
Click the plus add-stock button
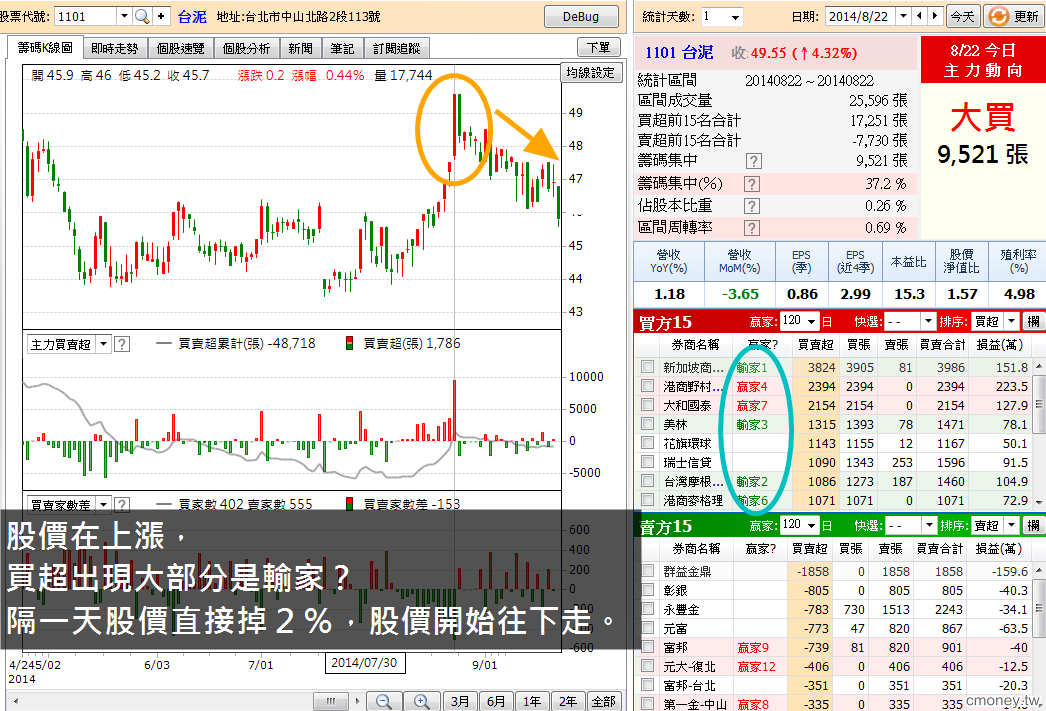(x=161, y=16)
